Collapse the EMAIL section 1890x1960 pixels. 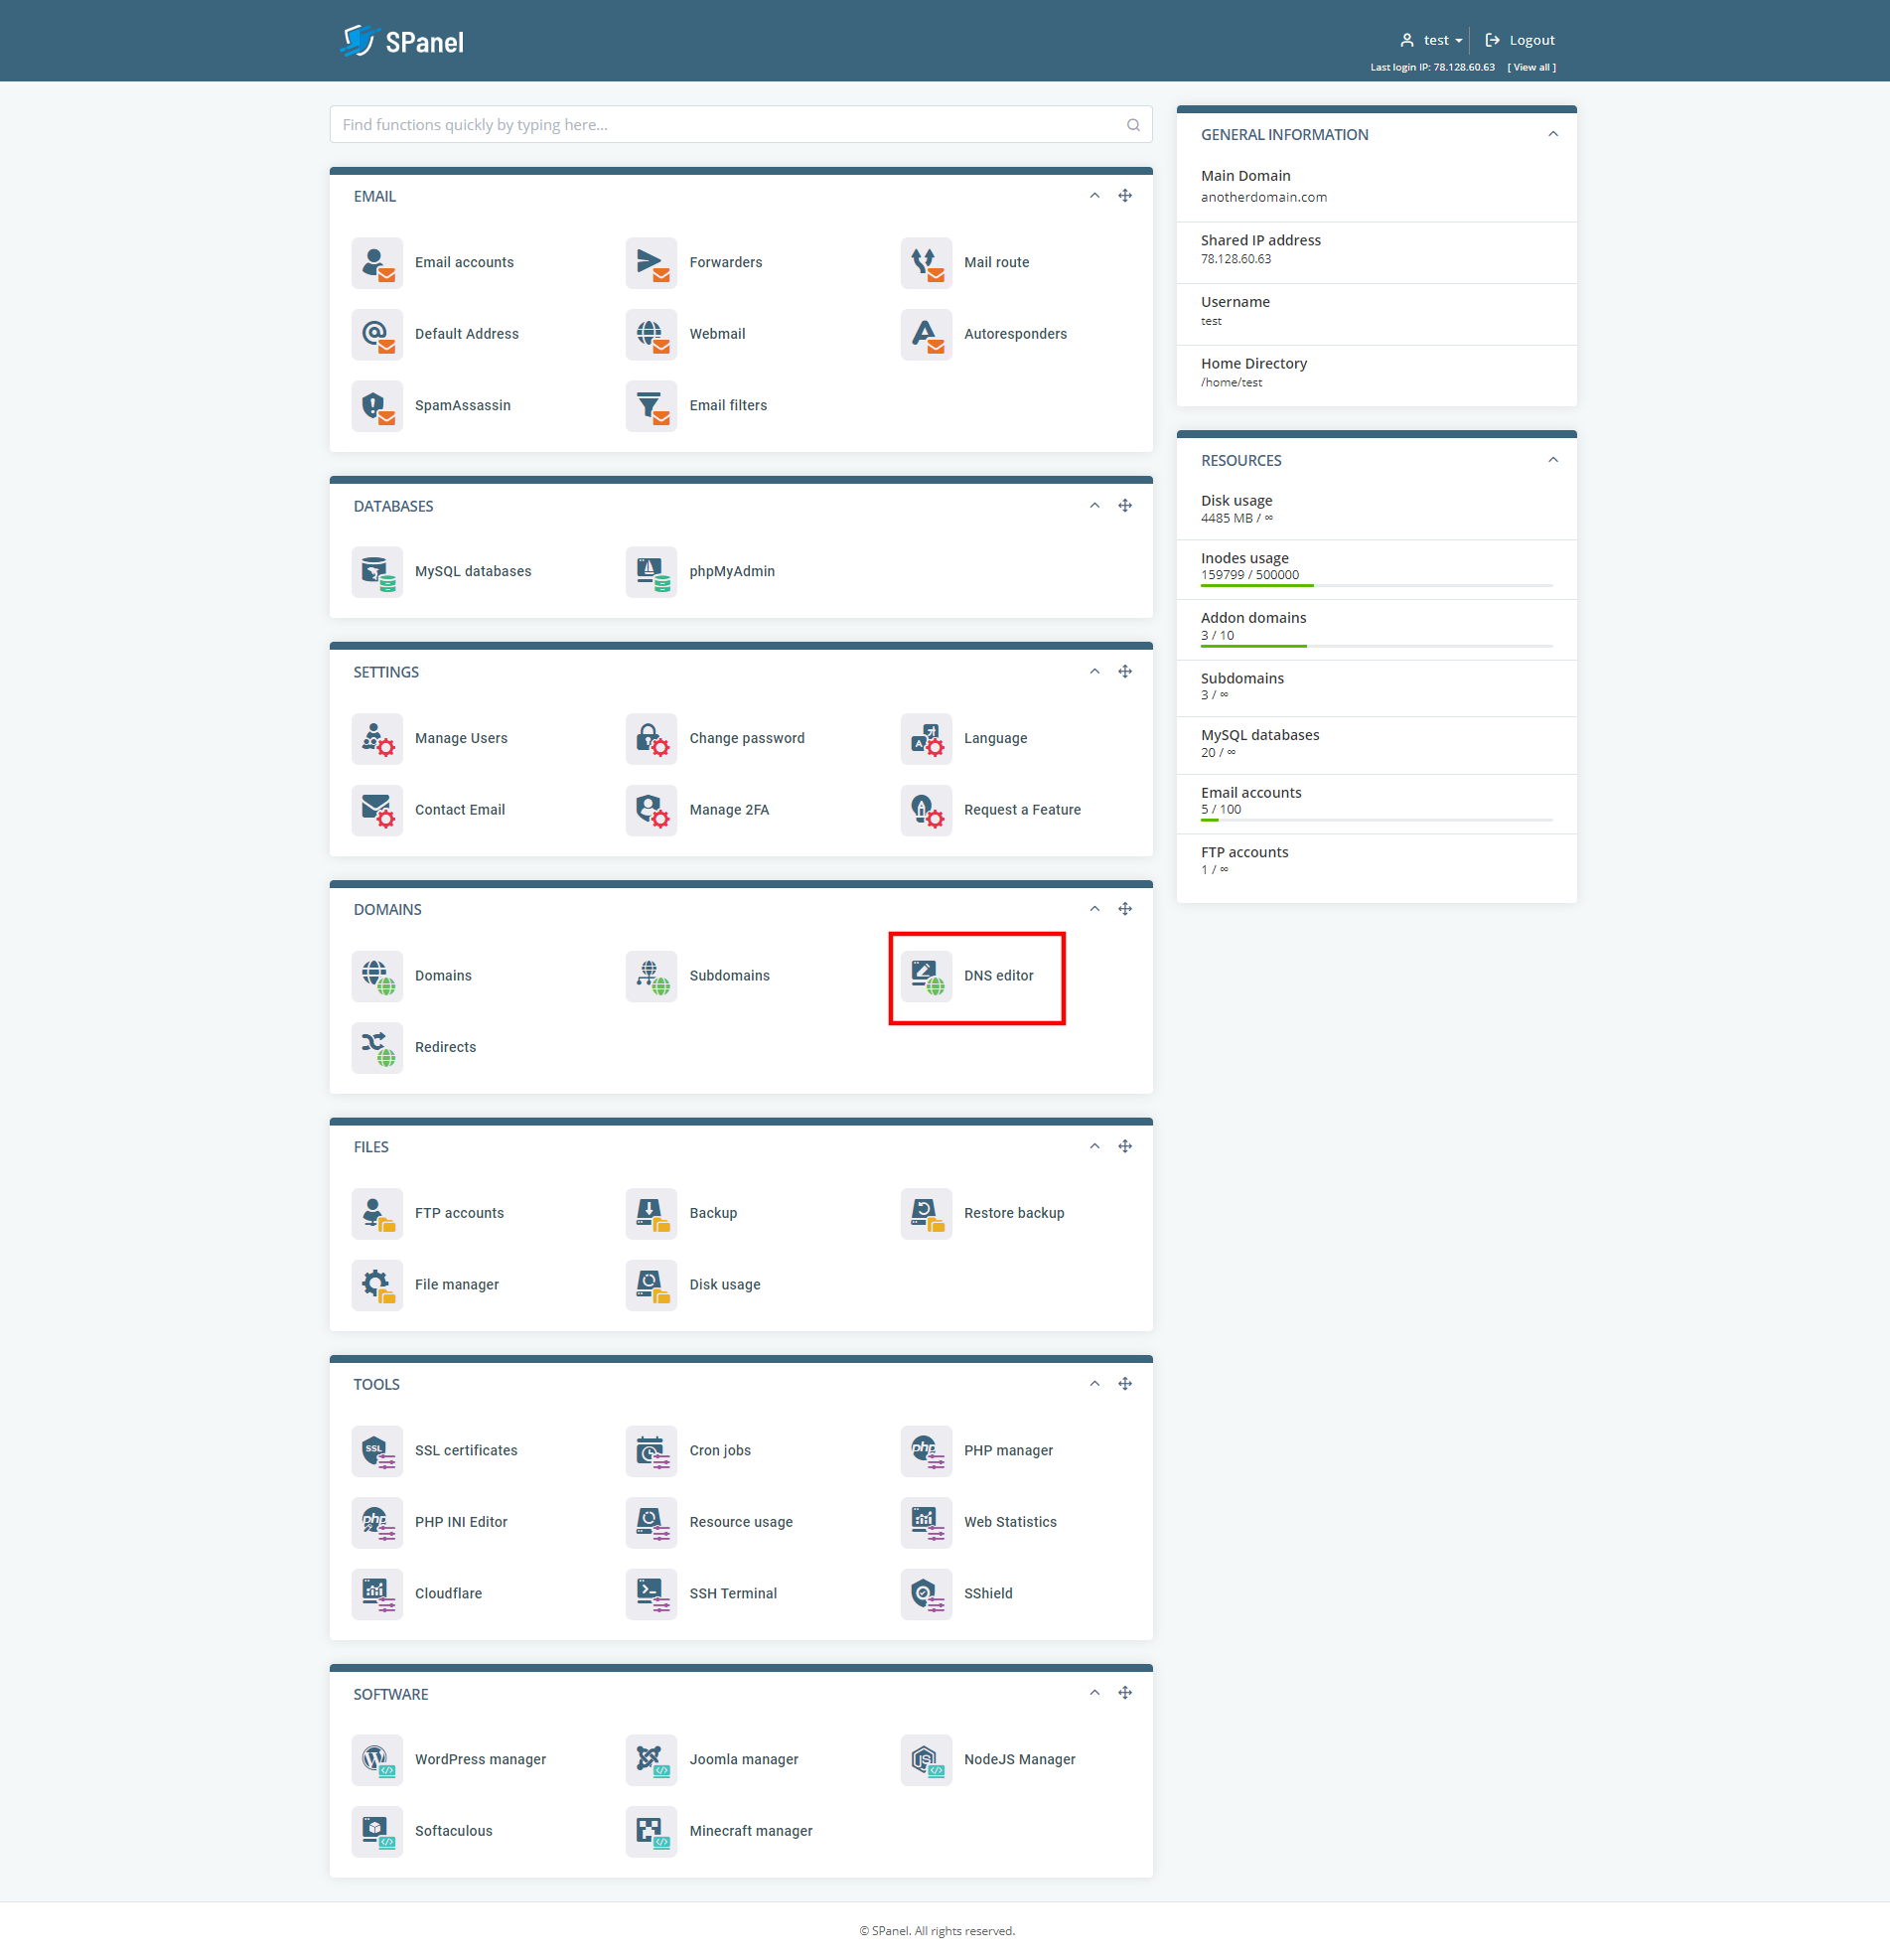click(1094, 196)
